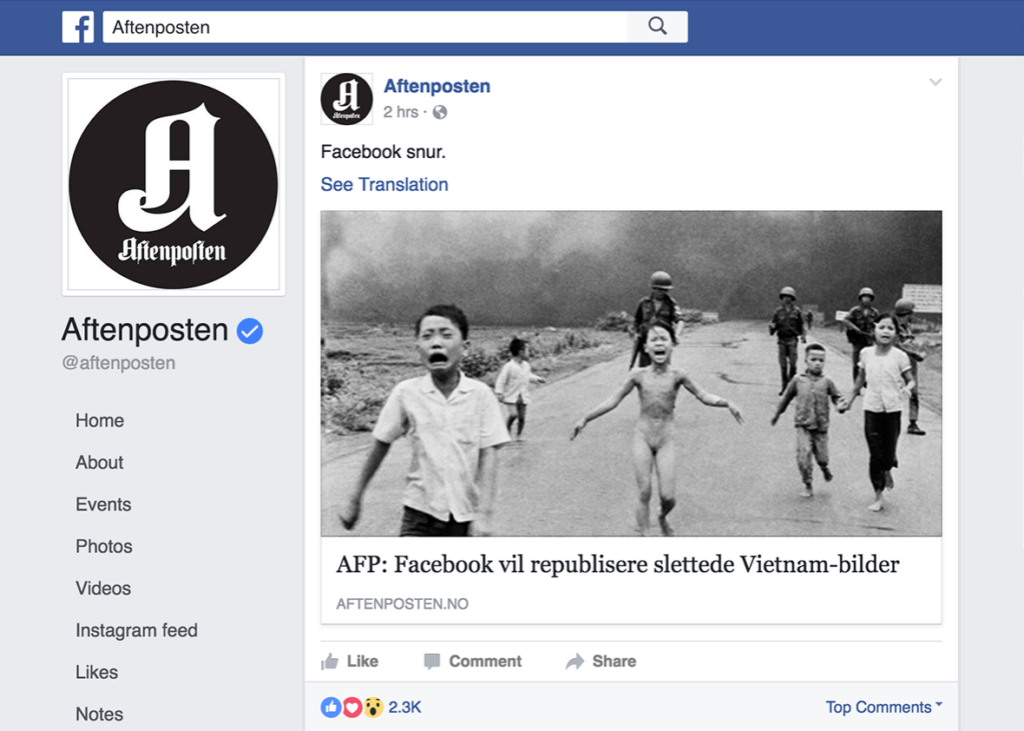Open the post's 2 hrs timestamp

tap(400, 112)
